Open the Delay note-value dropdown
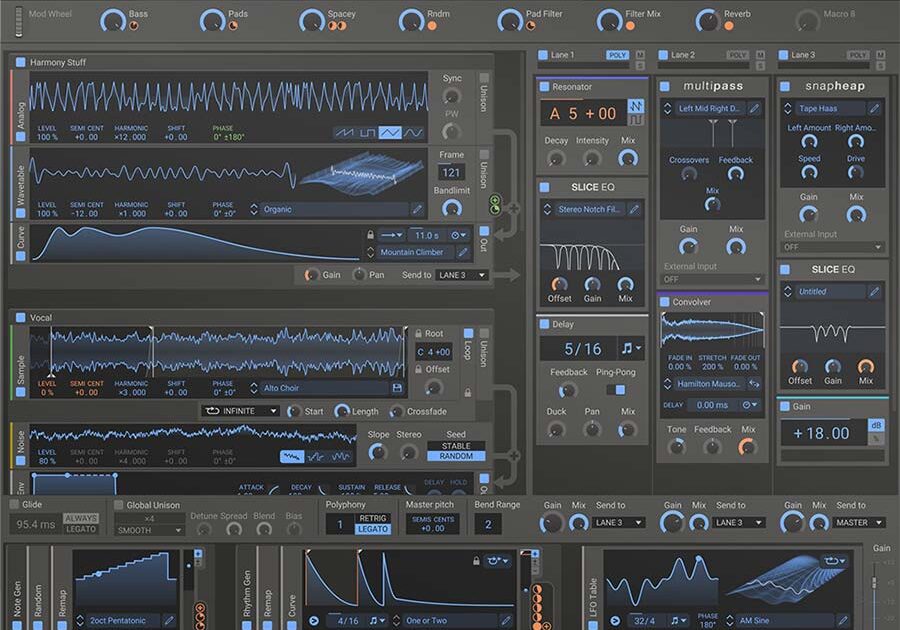This screenshot has width=900, height=630. click(x=631, y=348)
